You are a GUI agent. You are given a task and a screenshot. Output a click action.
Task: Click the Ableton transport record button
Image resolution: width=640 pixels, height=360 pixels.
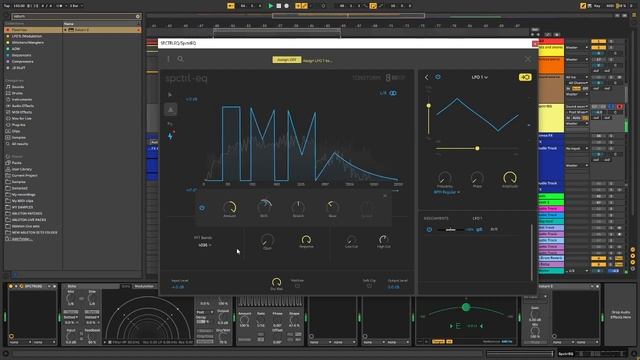pyautogui.click(x=287, y=6)
